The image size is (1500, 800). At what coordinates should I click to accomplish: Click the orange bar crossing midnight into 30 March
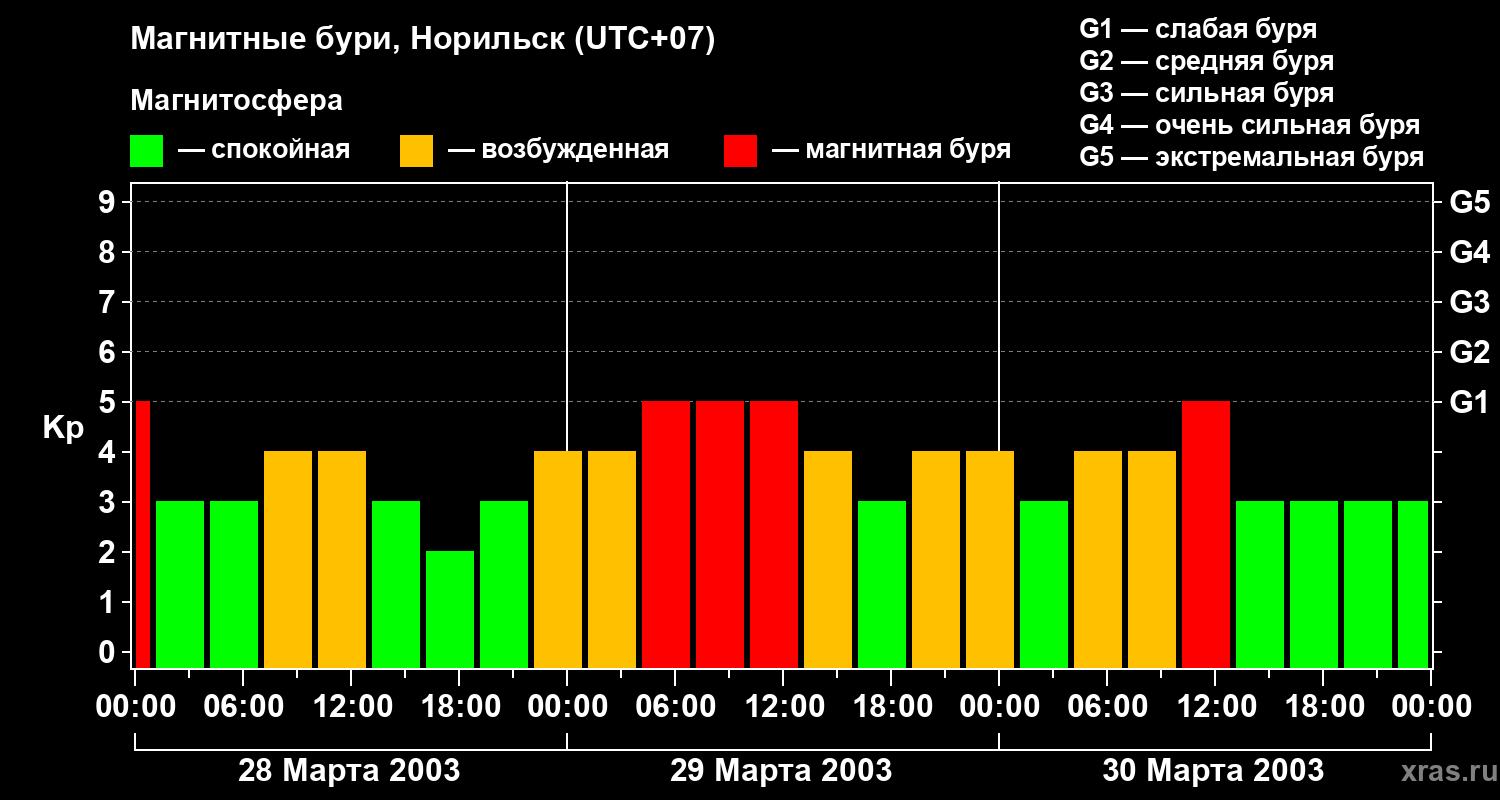point(990,559)
